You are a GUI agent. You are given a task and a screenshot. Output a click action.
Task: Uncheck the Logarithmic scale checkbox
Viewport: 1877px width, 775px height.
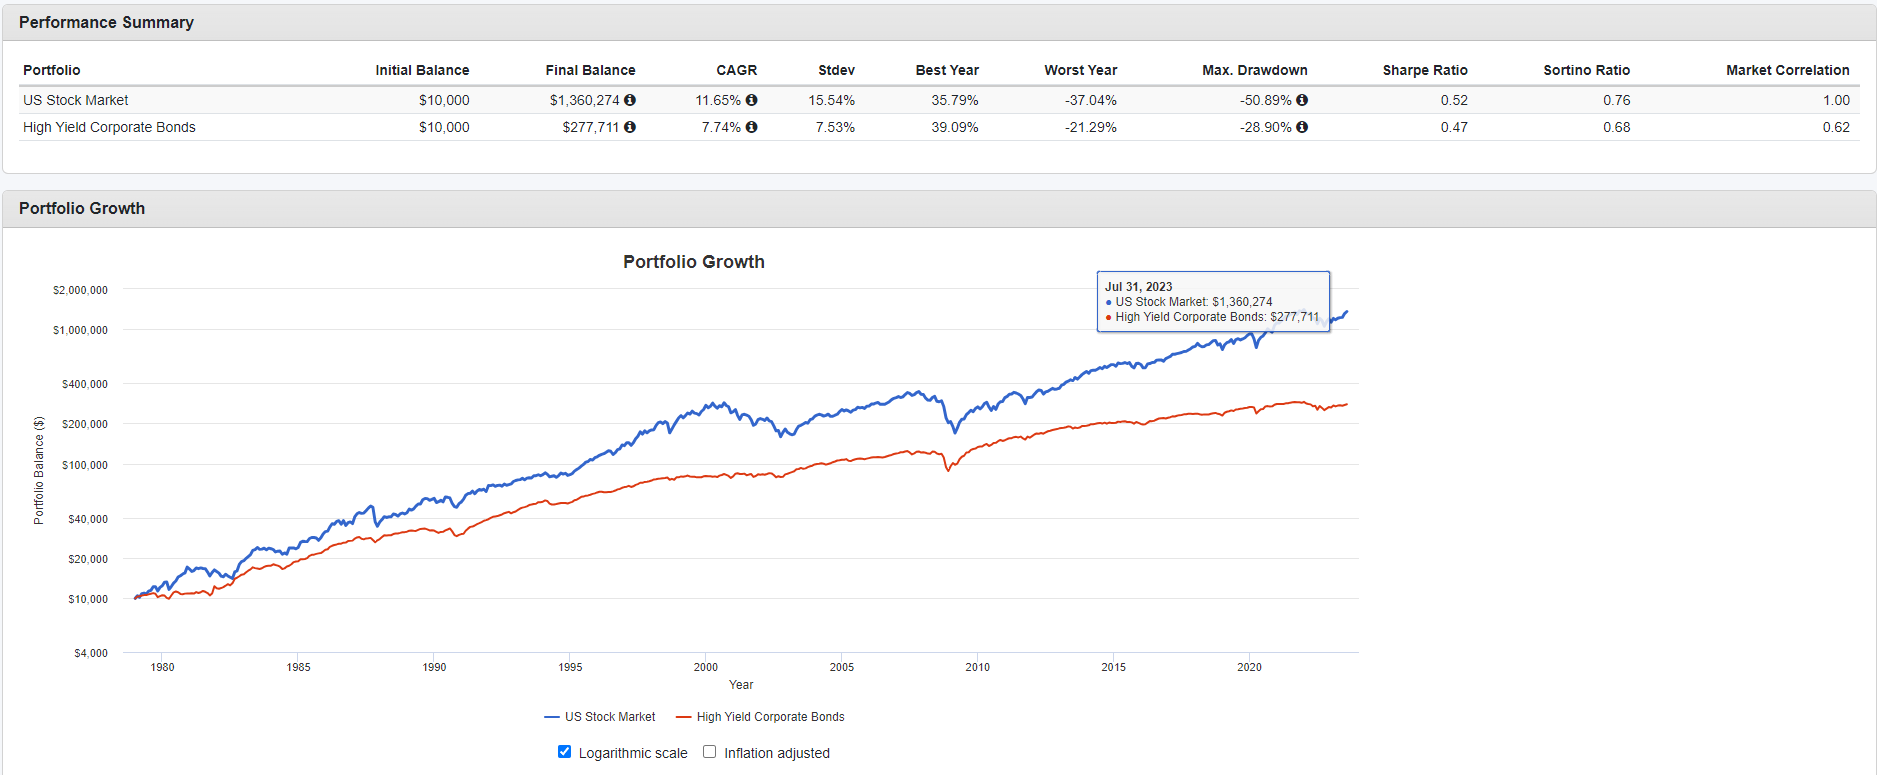click(x=564, y=752)
